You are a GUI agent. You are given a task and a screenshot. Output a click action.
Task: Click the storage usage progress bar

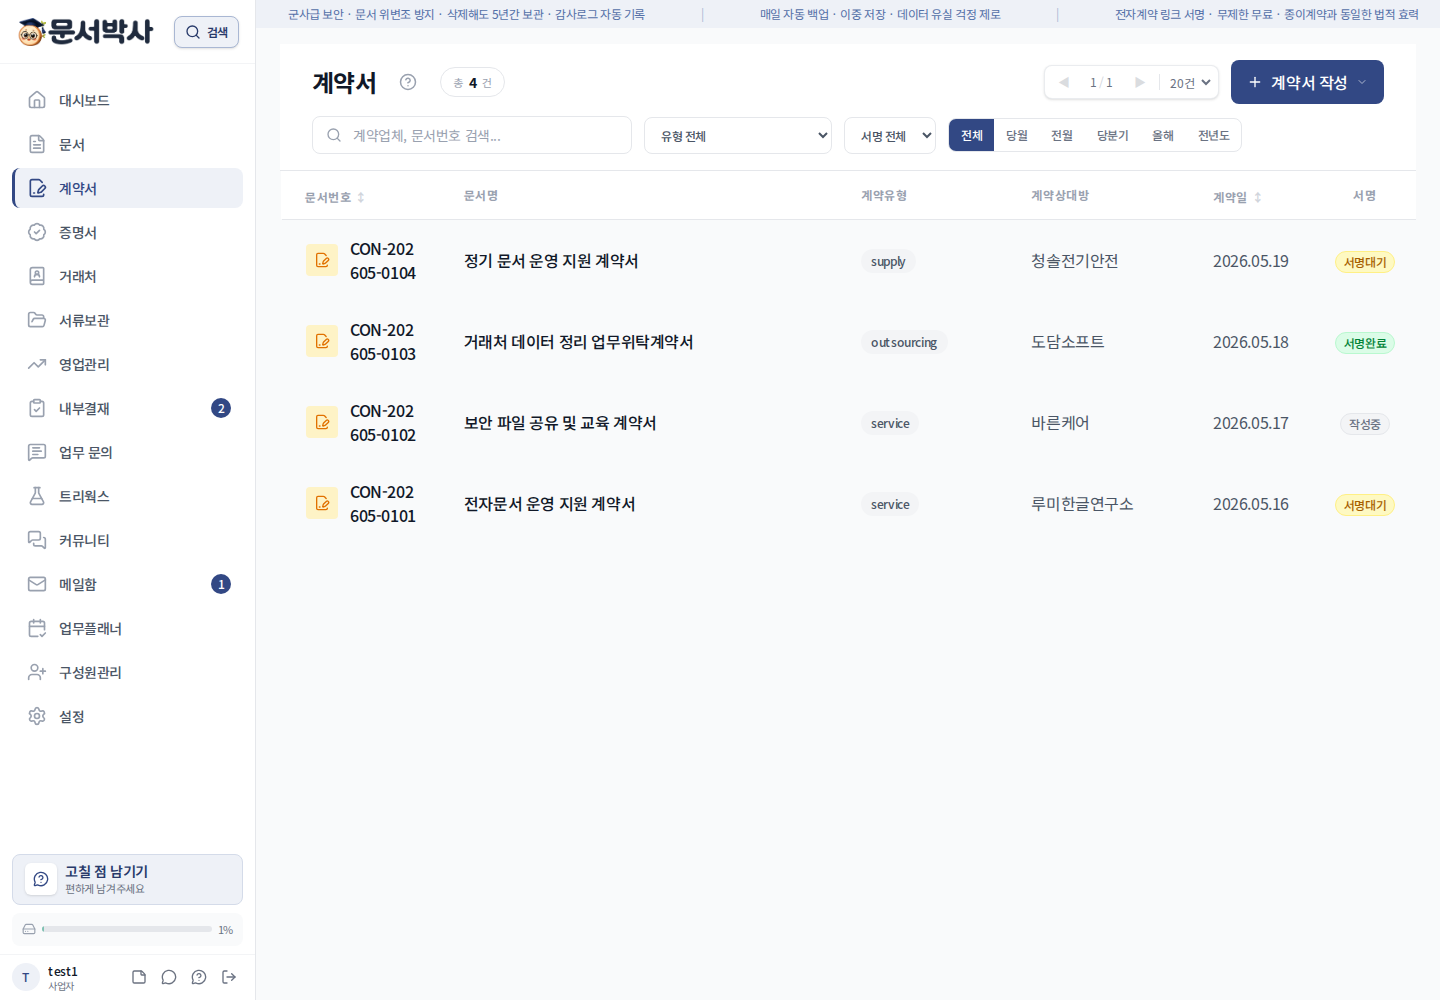[127, 929]
